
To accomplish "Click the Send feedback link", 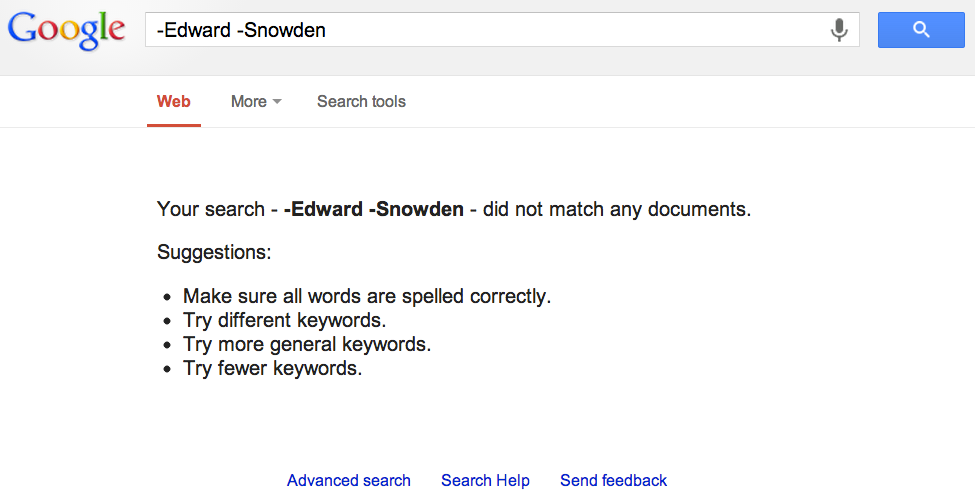I will point(613,480).
